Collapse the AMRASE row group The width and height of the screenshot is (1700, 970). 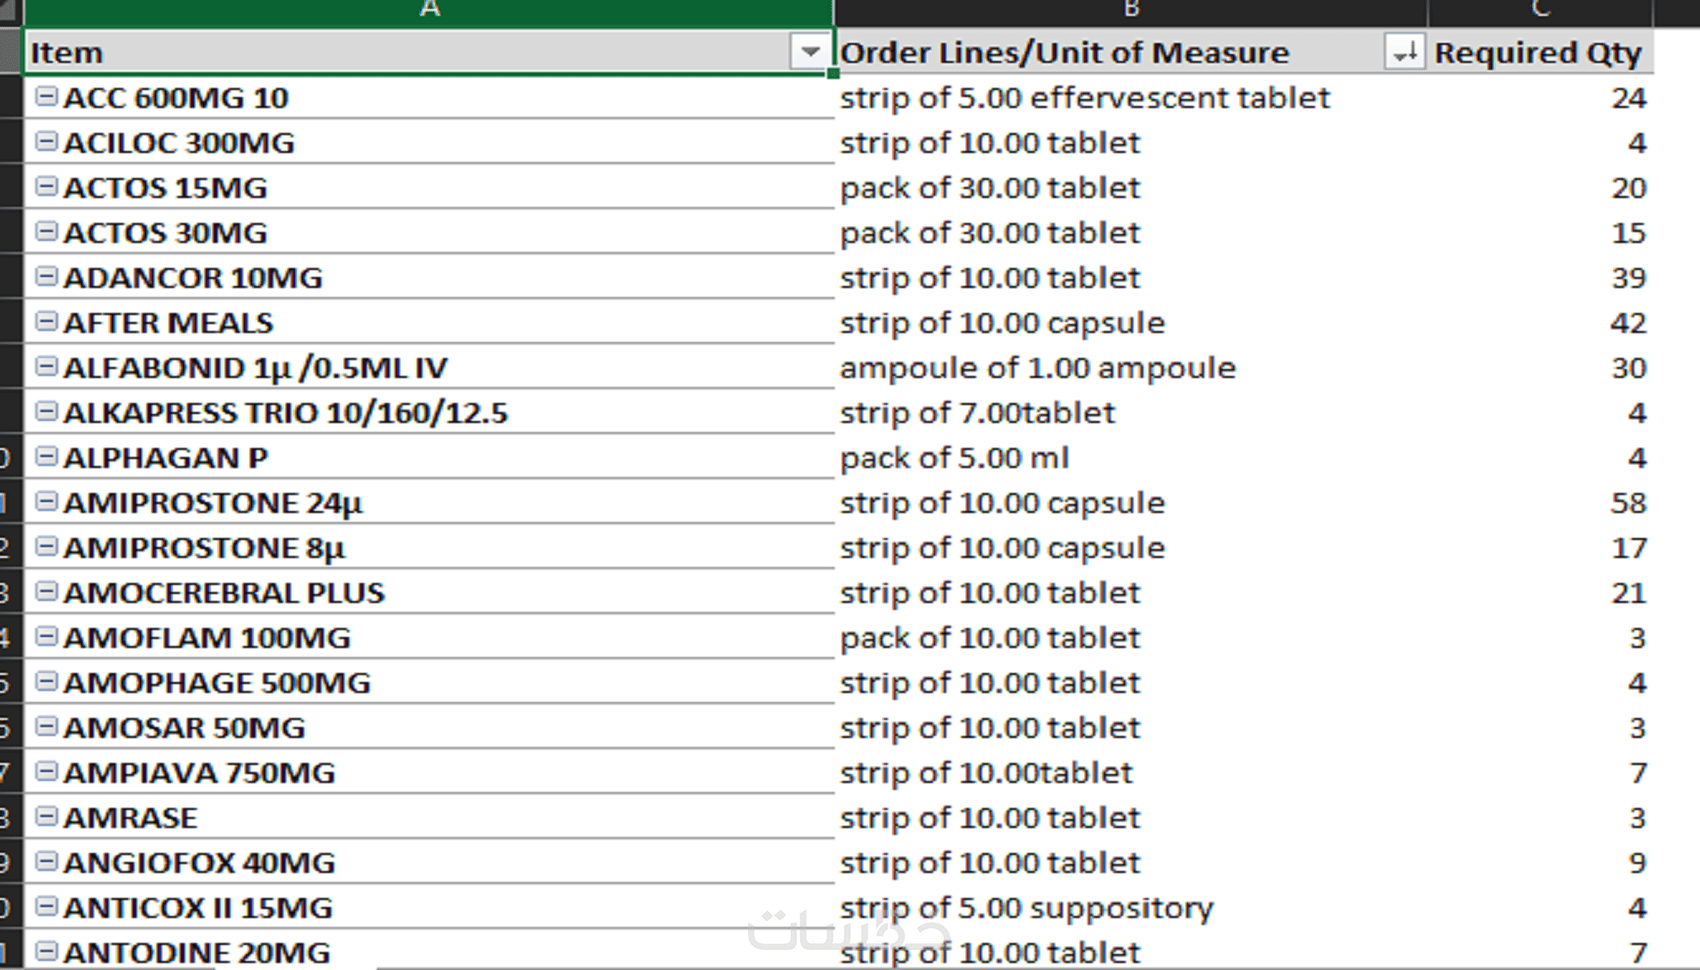click(46, 816)
